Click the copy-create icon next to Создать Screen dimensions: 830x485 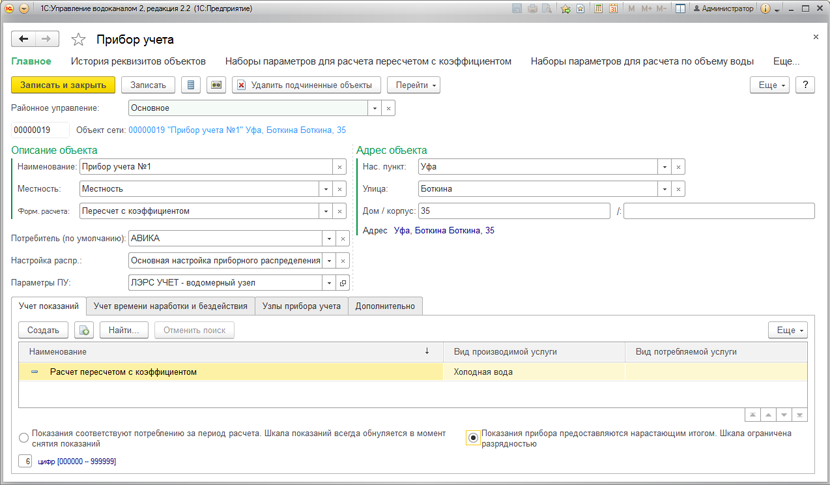click(x=84, y=330)
